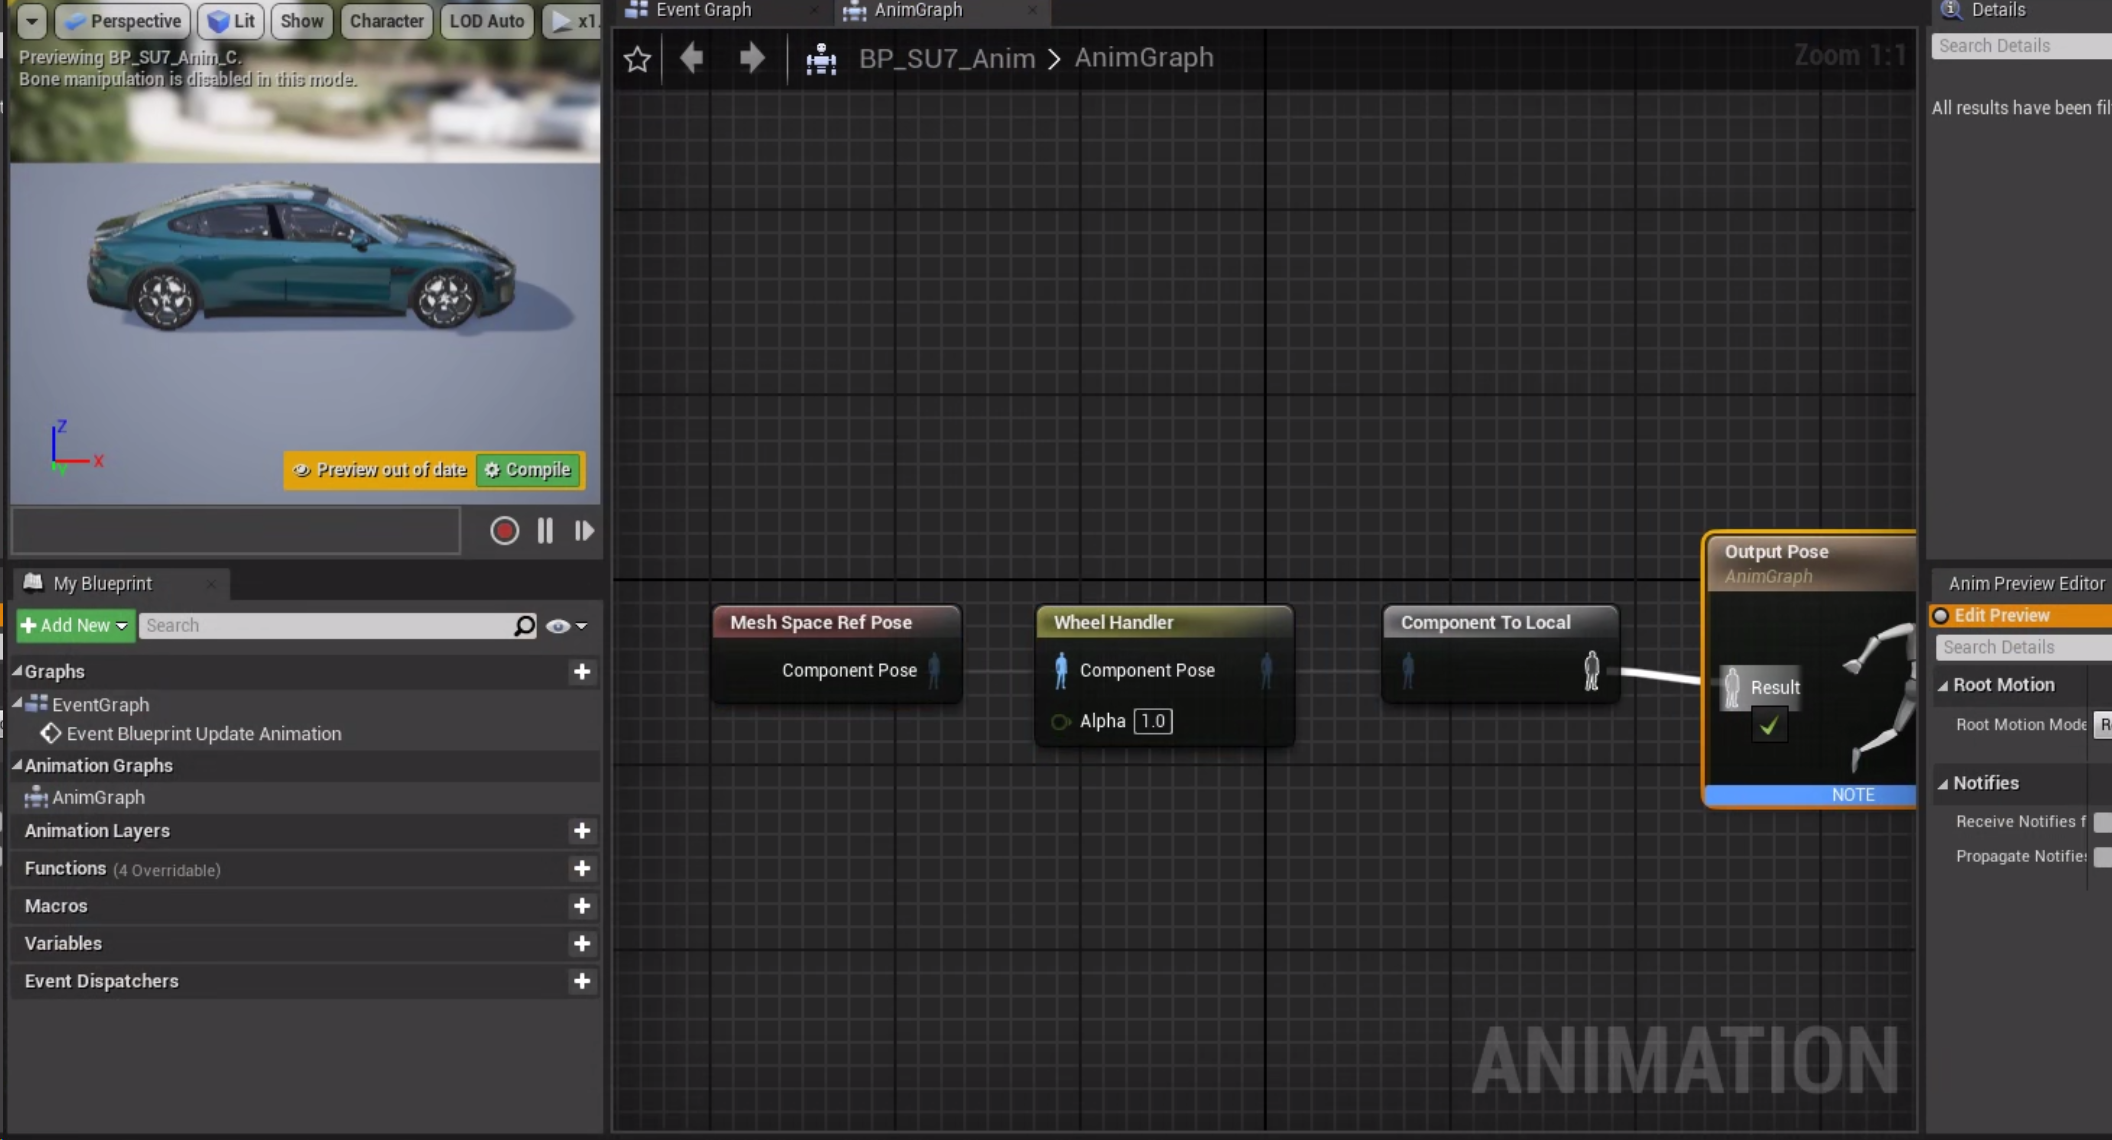This screenshot has height=1140, width=2112.
Task: Select the Edit Preview radio button
Action: [1941, 616]
